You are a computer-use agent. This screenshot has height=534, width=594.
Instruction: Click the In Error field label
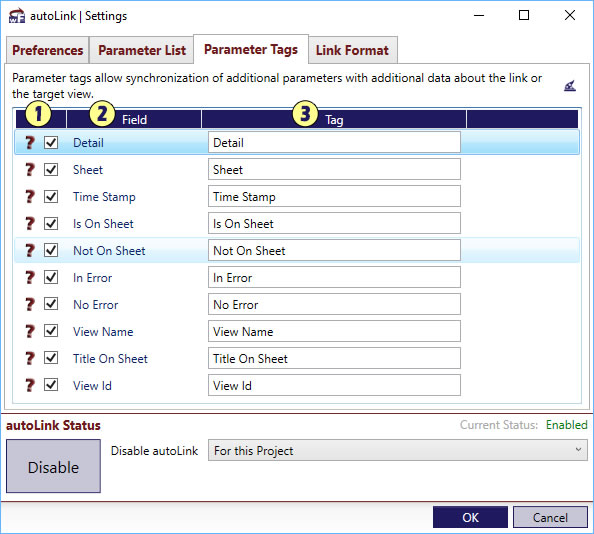92,278
